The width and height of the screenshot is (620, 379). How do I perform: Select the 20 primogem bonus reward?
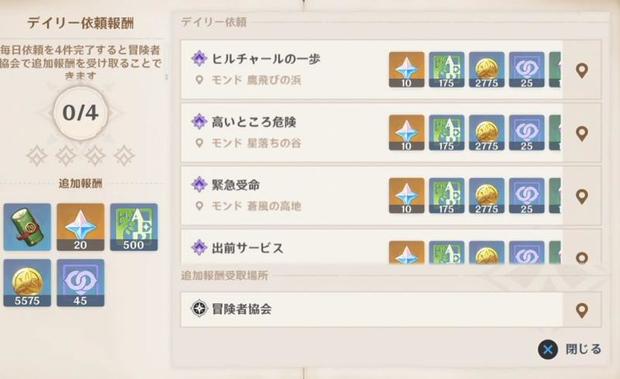click(x=80, y=227)
